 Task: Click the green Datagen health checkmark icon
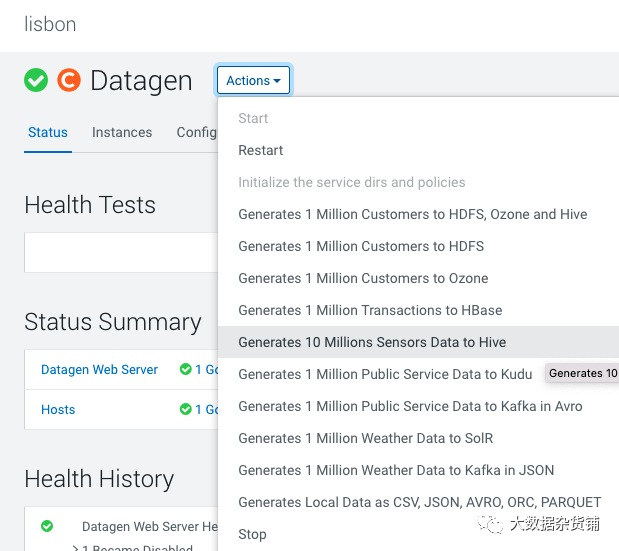tap(36, 80)
